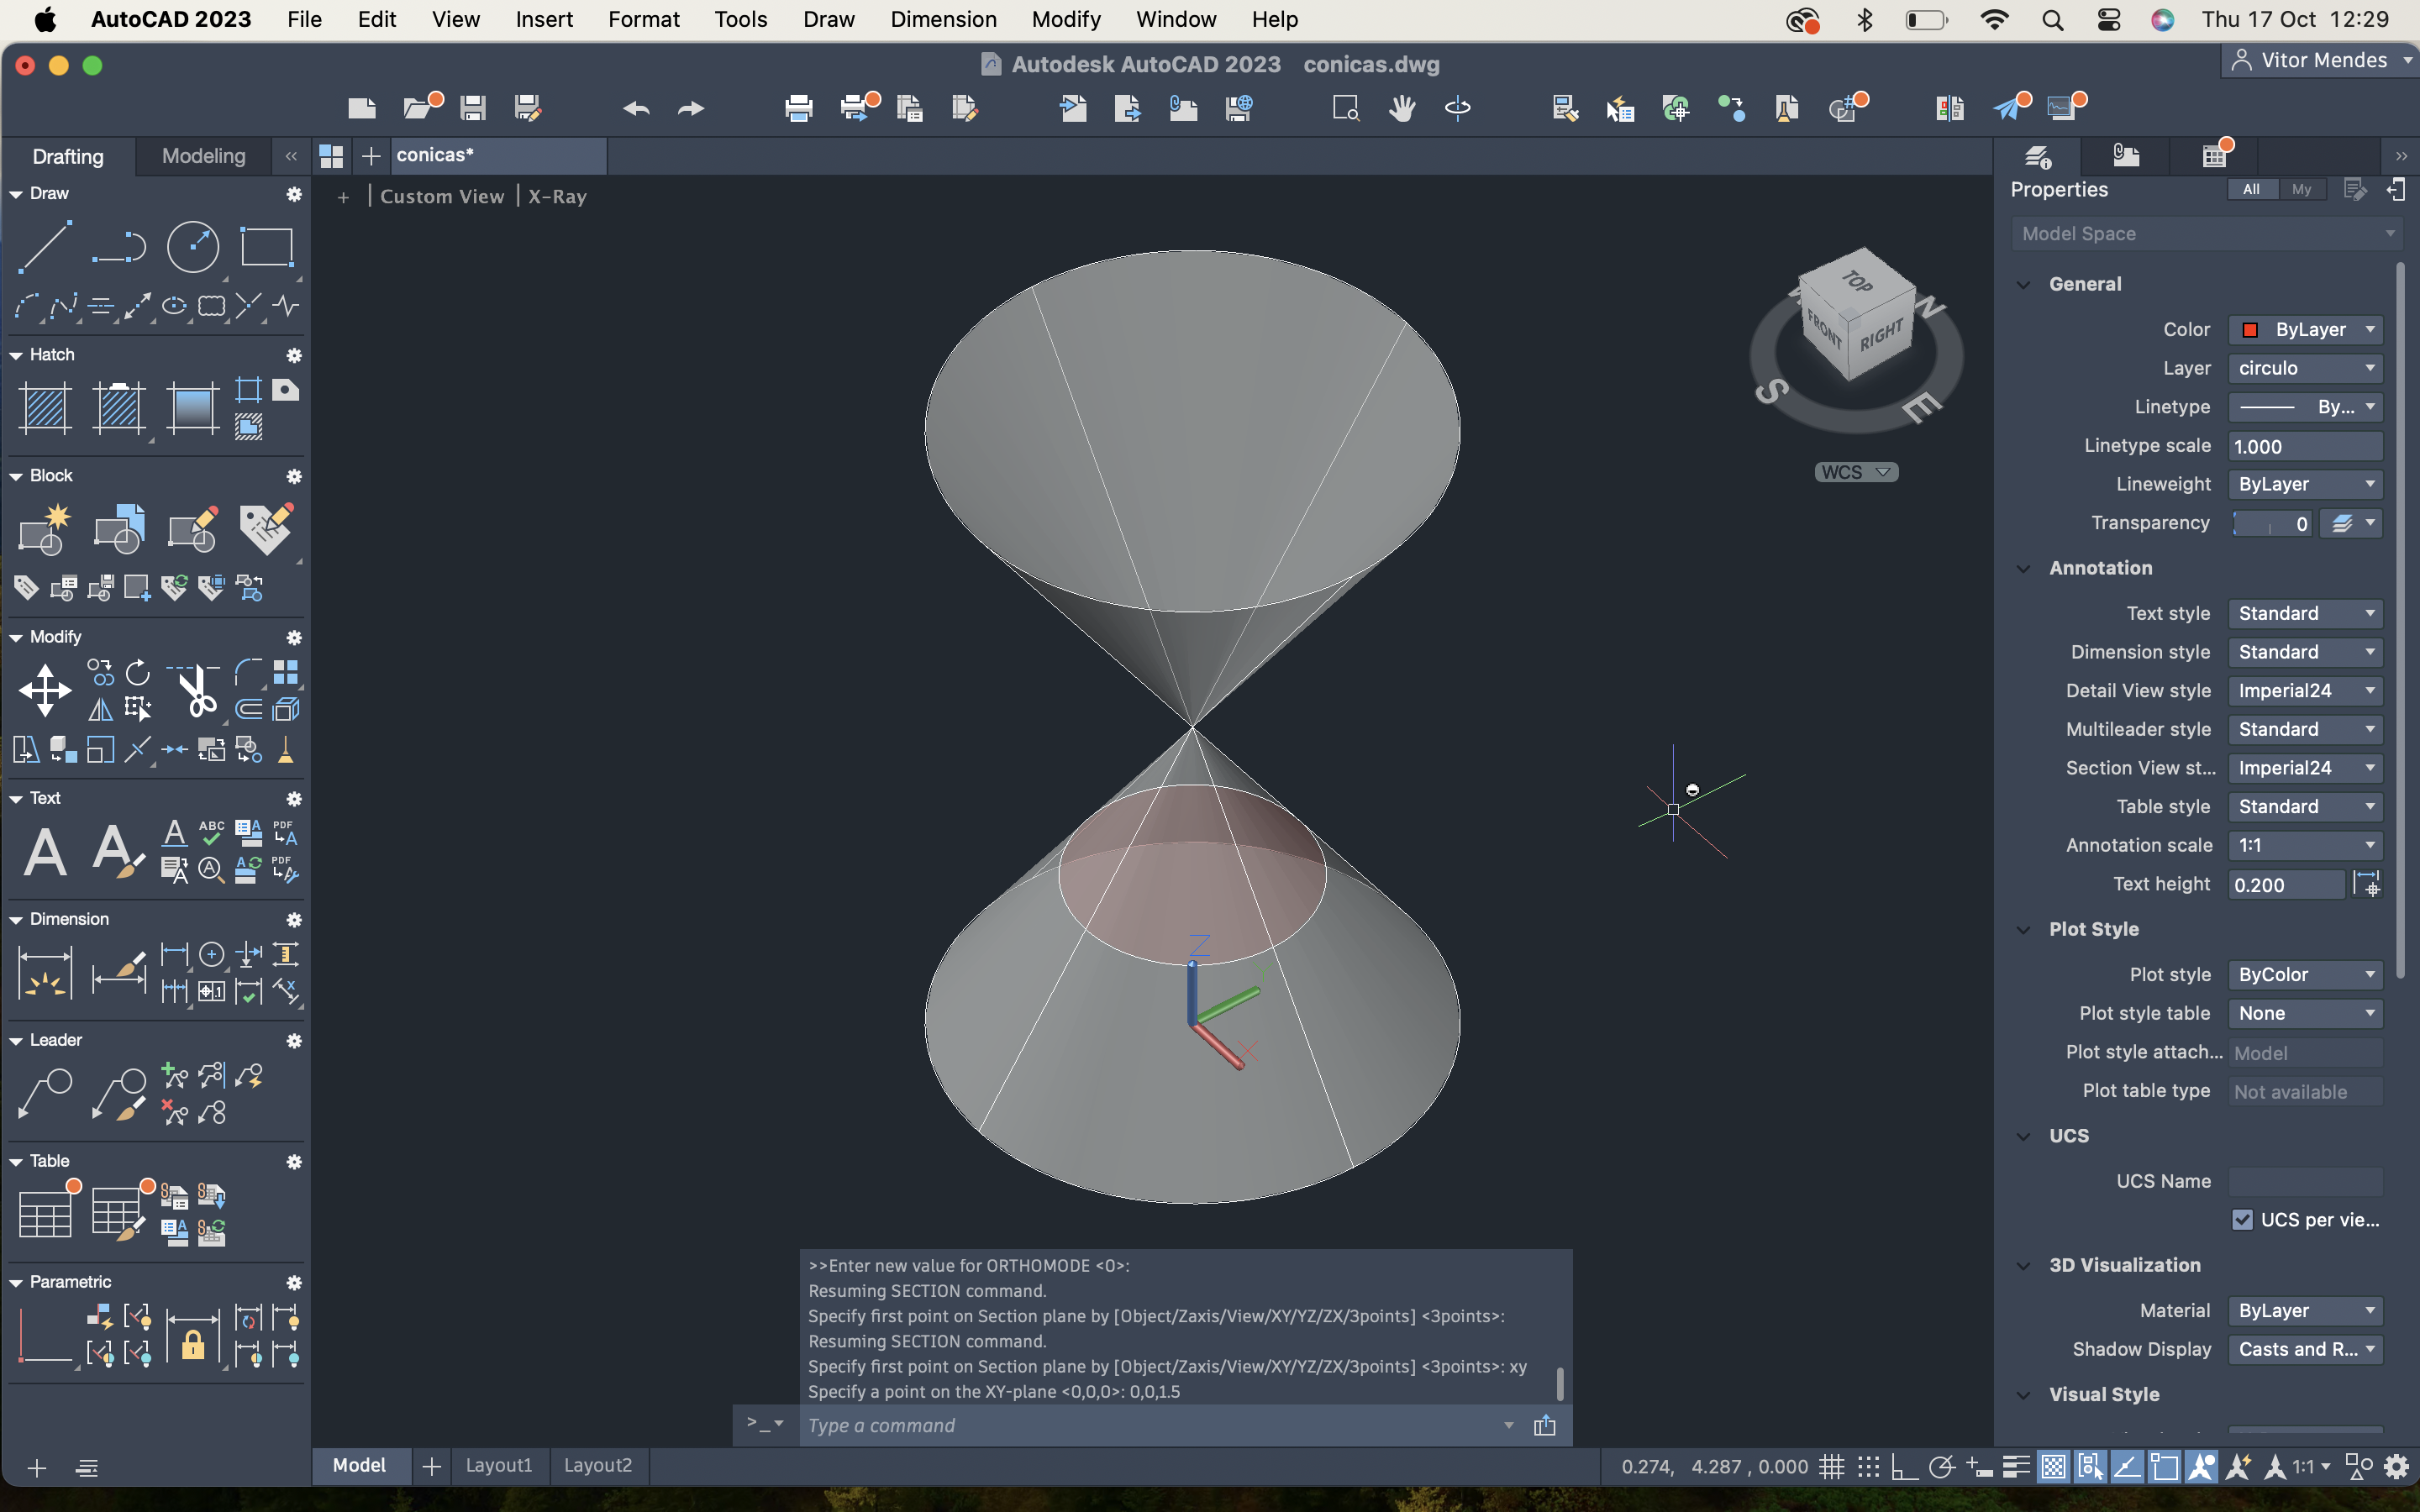This screenshot has height=1512, width=2420.
Task: Click the X-Ray visual style label
Action: pos(557,196)
